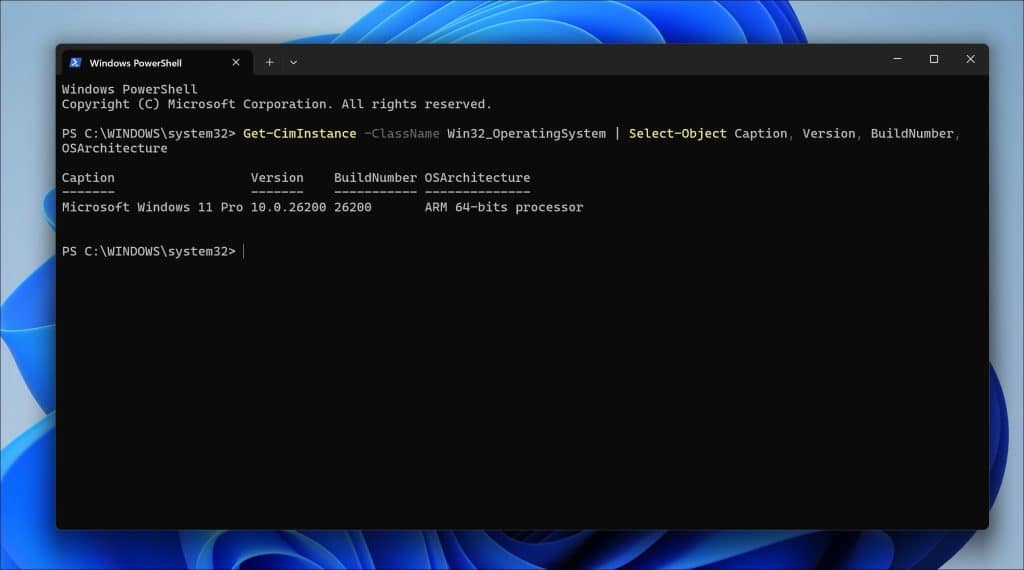Close the terminal window
The width and height of the screenshot is (1024, 570).
970,59
